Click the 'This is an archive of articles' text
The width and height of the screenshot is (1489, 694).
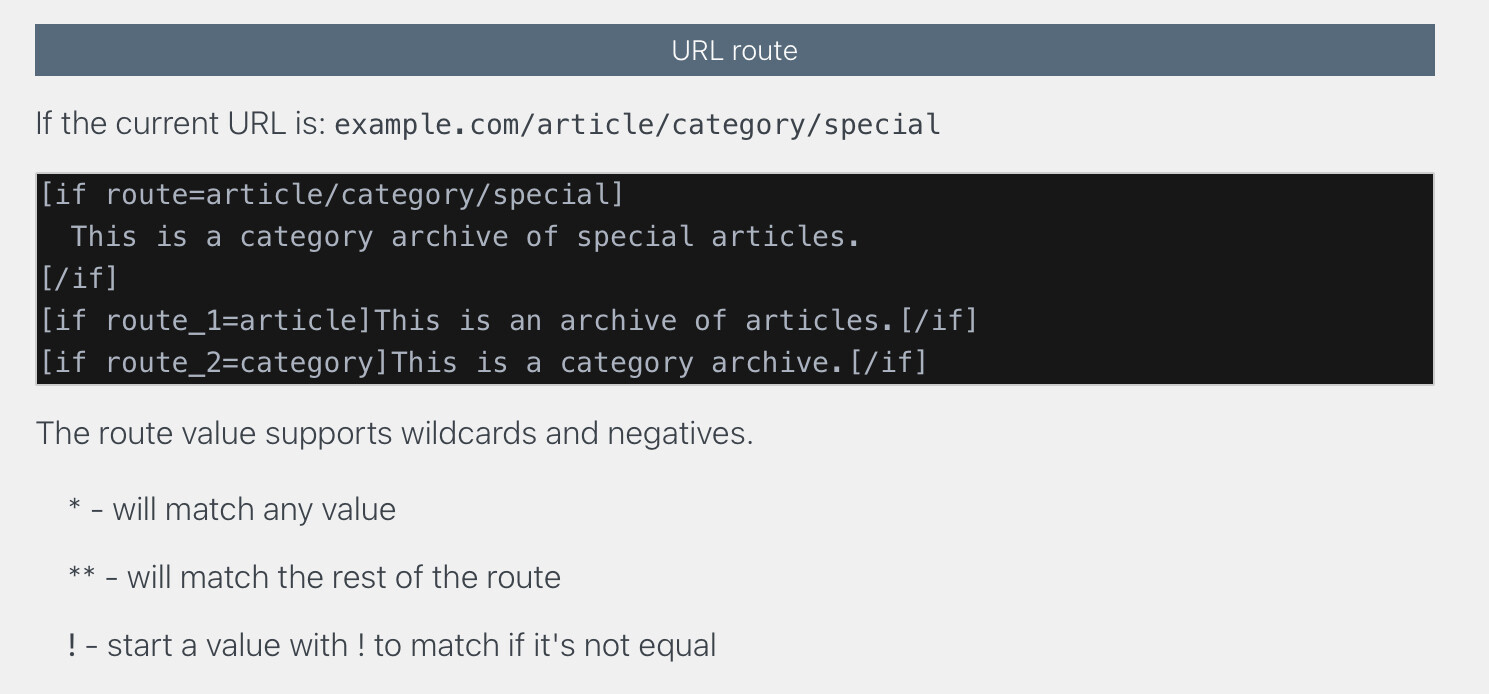634,320
